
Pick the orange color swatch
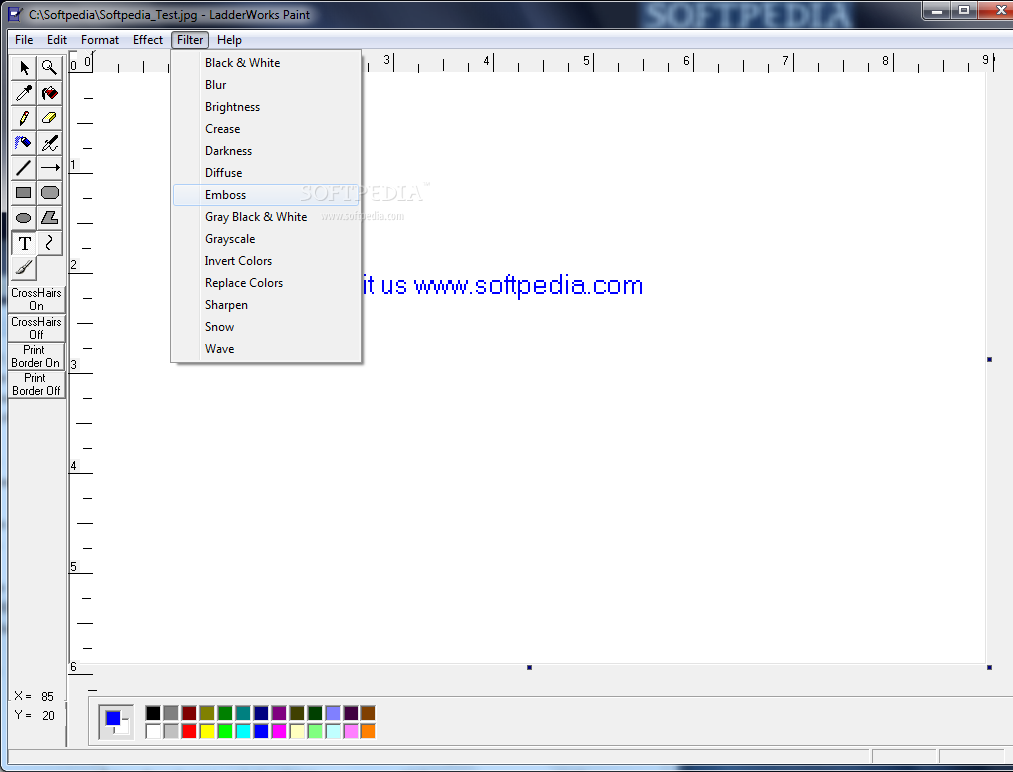[368, 731]
